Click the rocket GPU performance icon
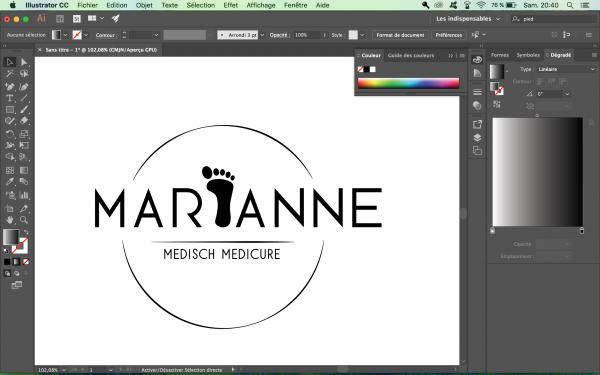The image size is (600, 375). point(116,18)
